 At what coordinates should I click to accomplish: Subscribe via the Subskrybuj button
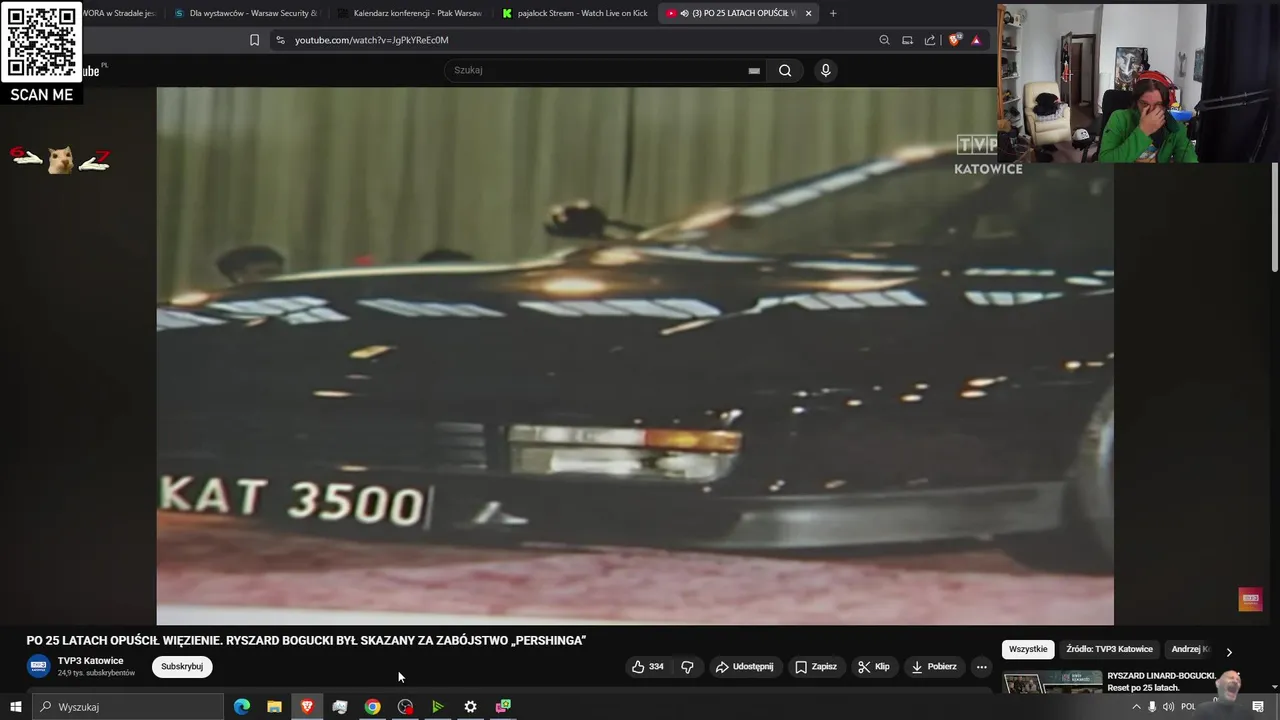(x=182, y=666)
